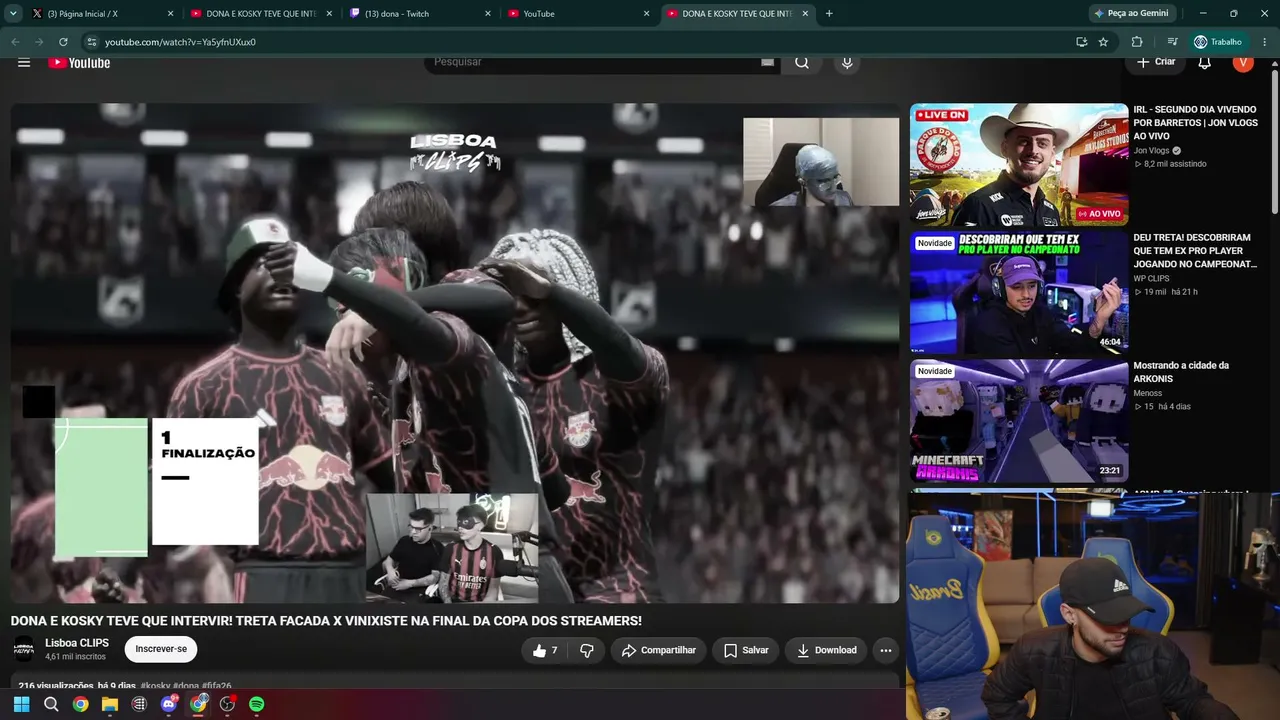Screen dimensions: 1280x720
Task: Dislike the video with thumbs down
Action: pos(587,650)
